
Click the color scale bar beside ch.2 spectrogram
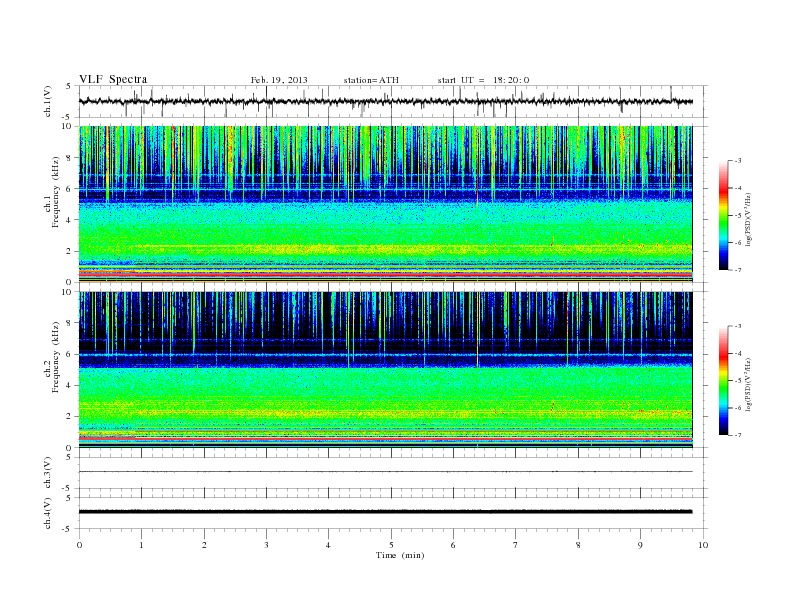point(724,380)
